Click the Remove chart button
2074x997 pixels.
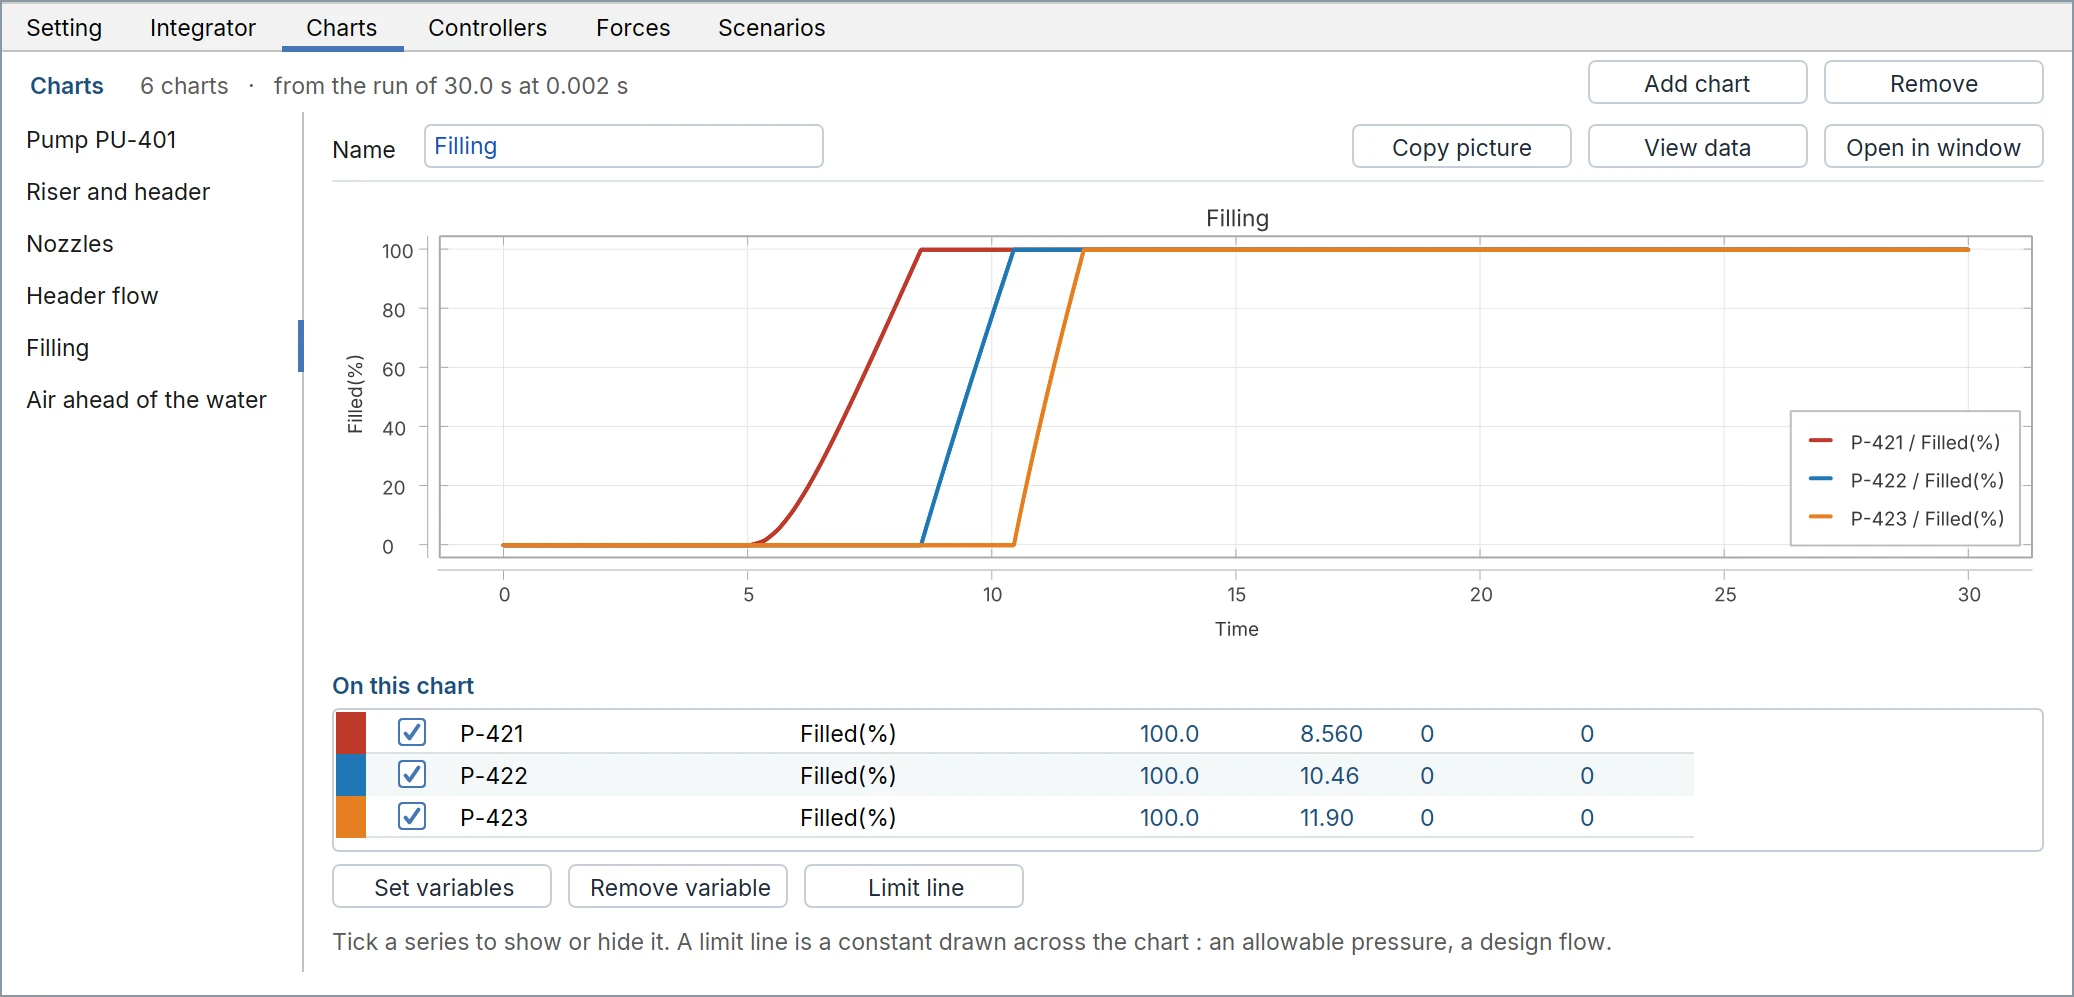[x=1933, y=83]
